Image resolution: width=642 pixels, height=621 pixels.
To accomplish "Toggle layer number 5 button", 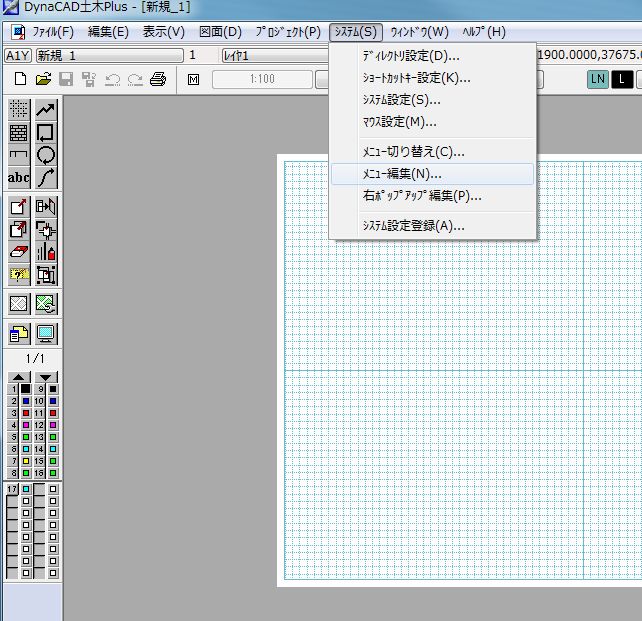I will pos(14,437).
